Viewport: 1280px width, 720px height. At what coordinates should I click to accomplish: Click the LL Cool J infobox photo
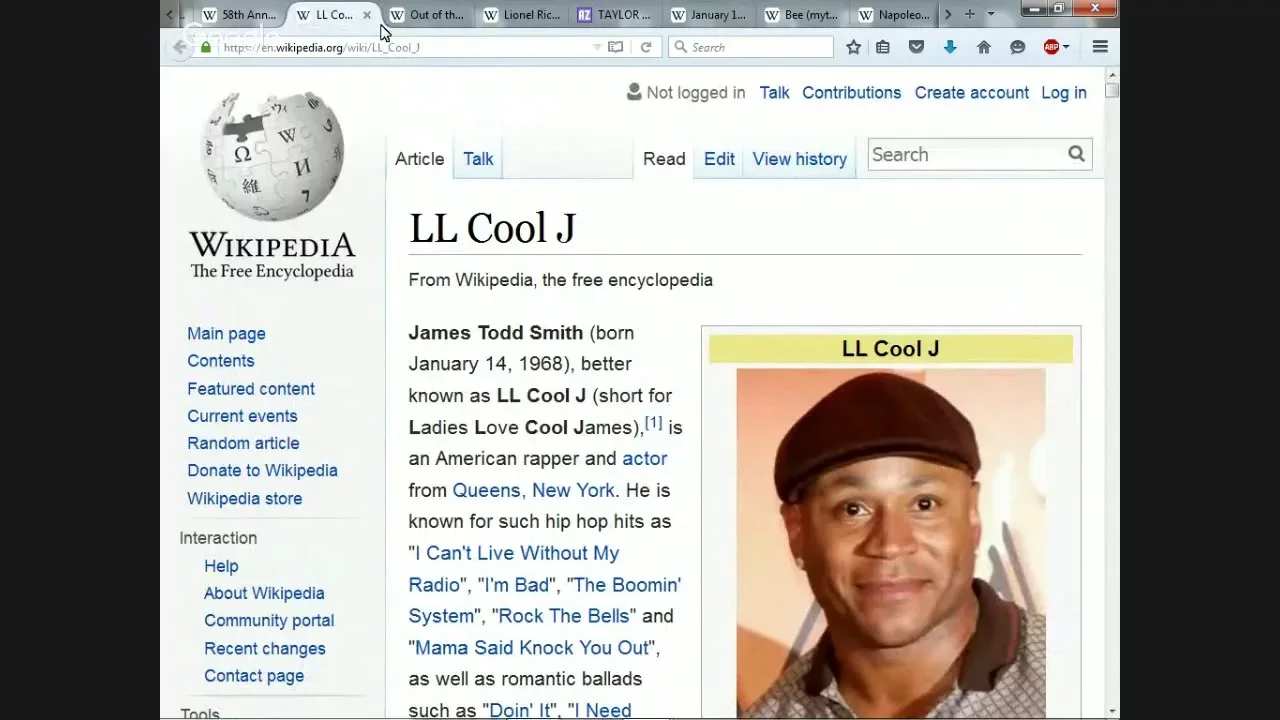891,543
